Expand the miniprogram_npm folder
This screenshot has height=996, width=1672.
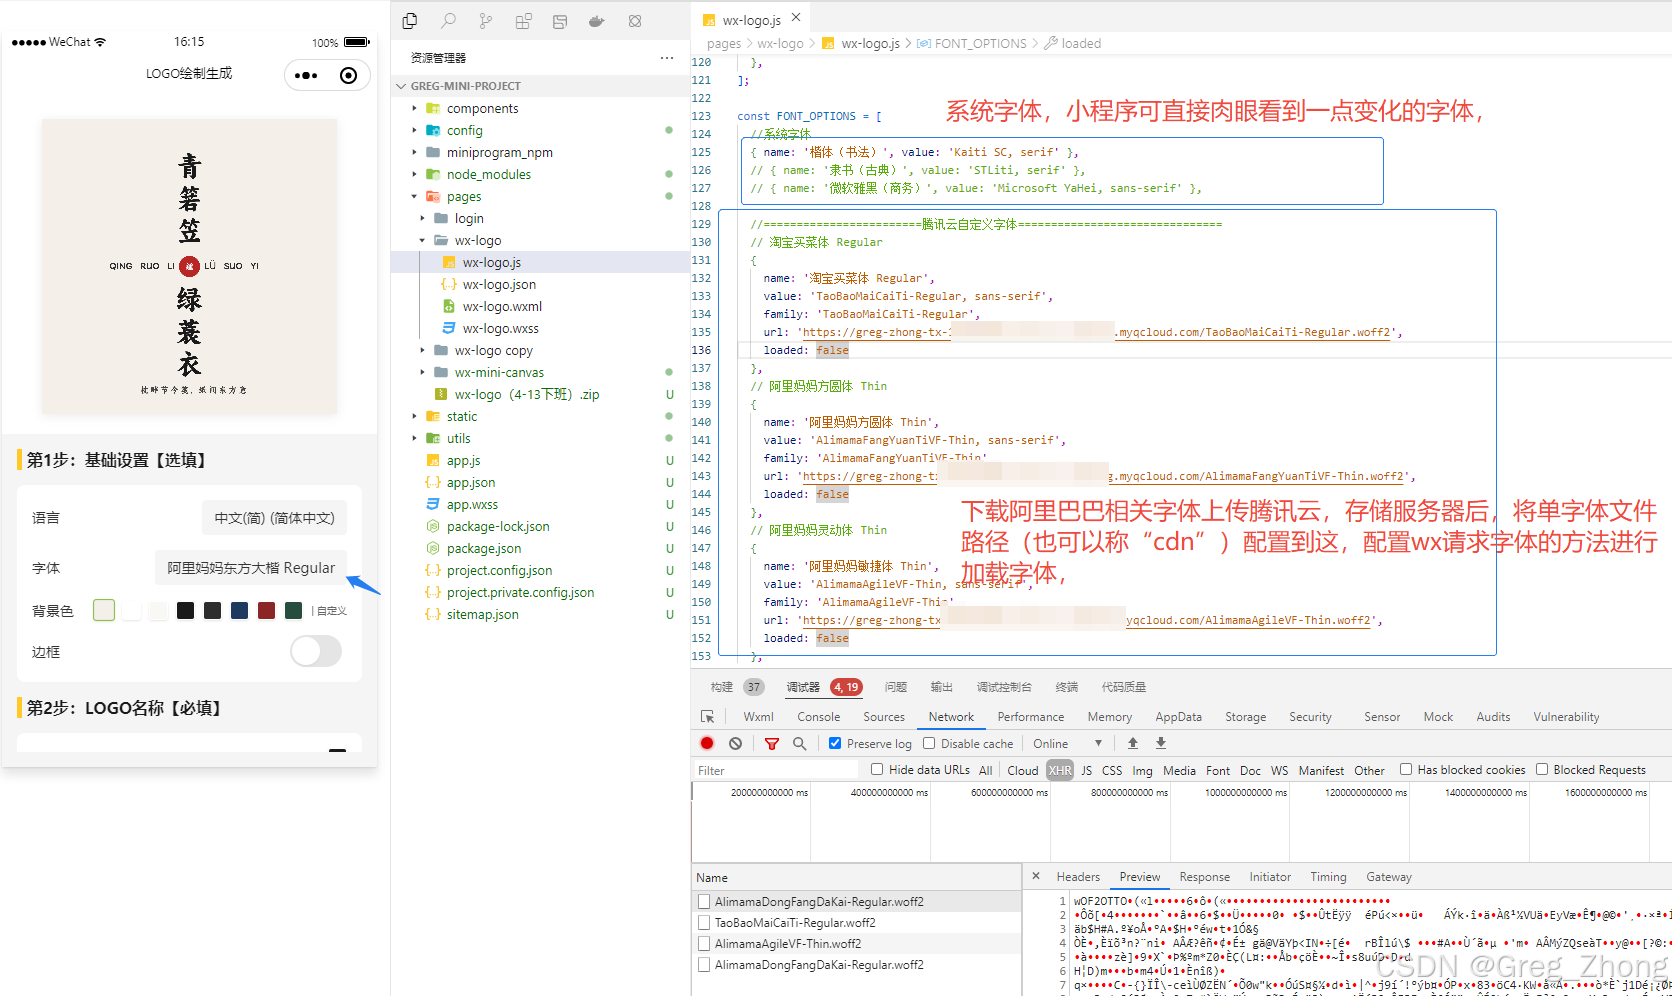coord(414,152)
